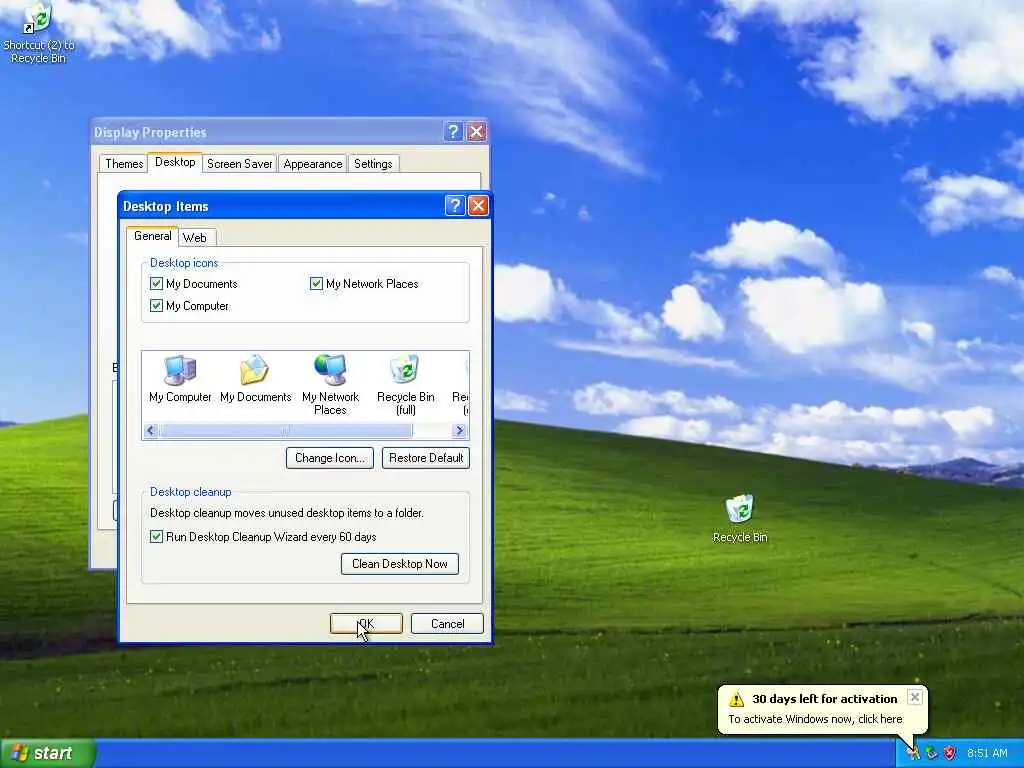This screenshot has height=768, width=1024.
Task: Click the network connection tray icon
Action: point(931,753)
